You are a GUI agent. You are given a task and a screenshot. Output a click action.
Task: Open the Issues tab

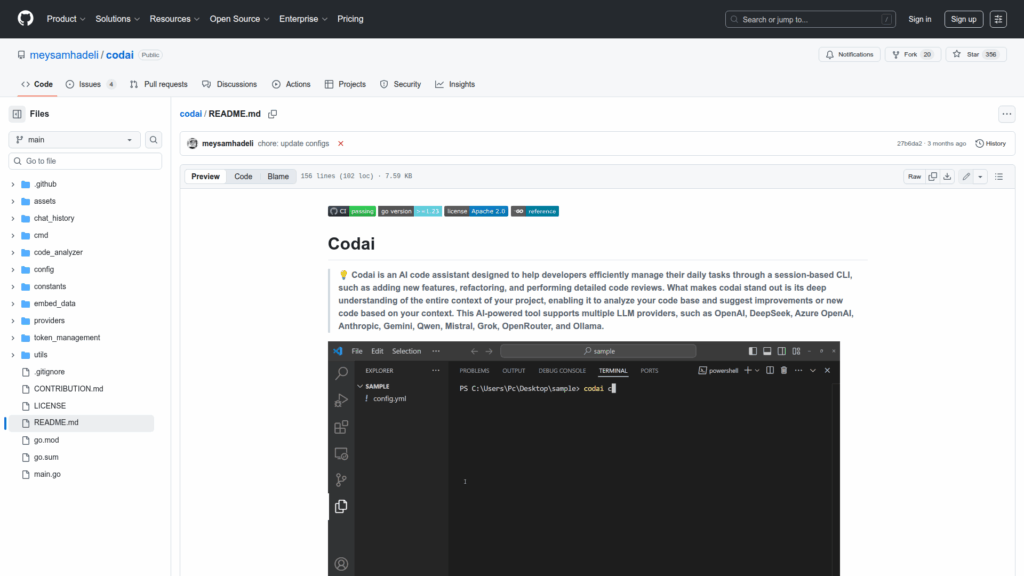click(x=90, y=84)
